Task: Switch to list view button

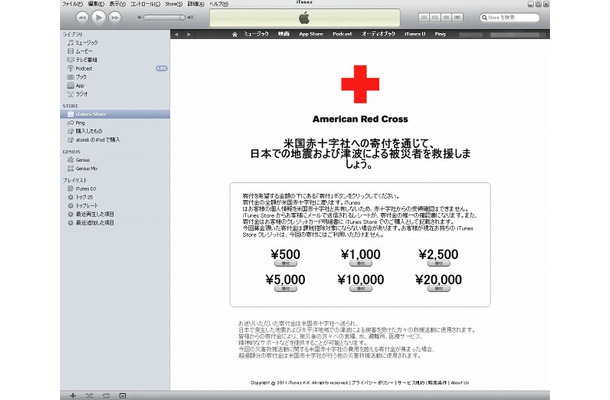Action: [x=424, y=18]
